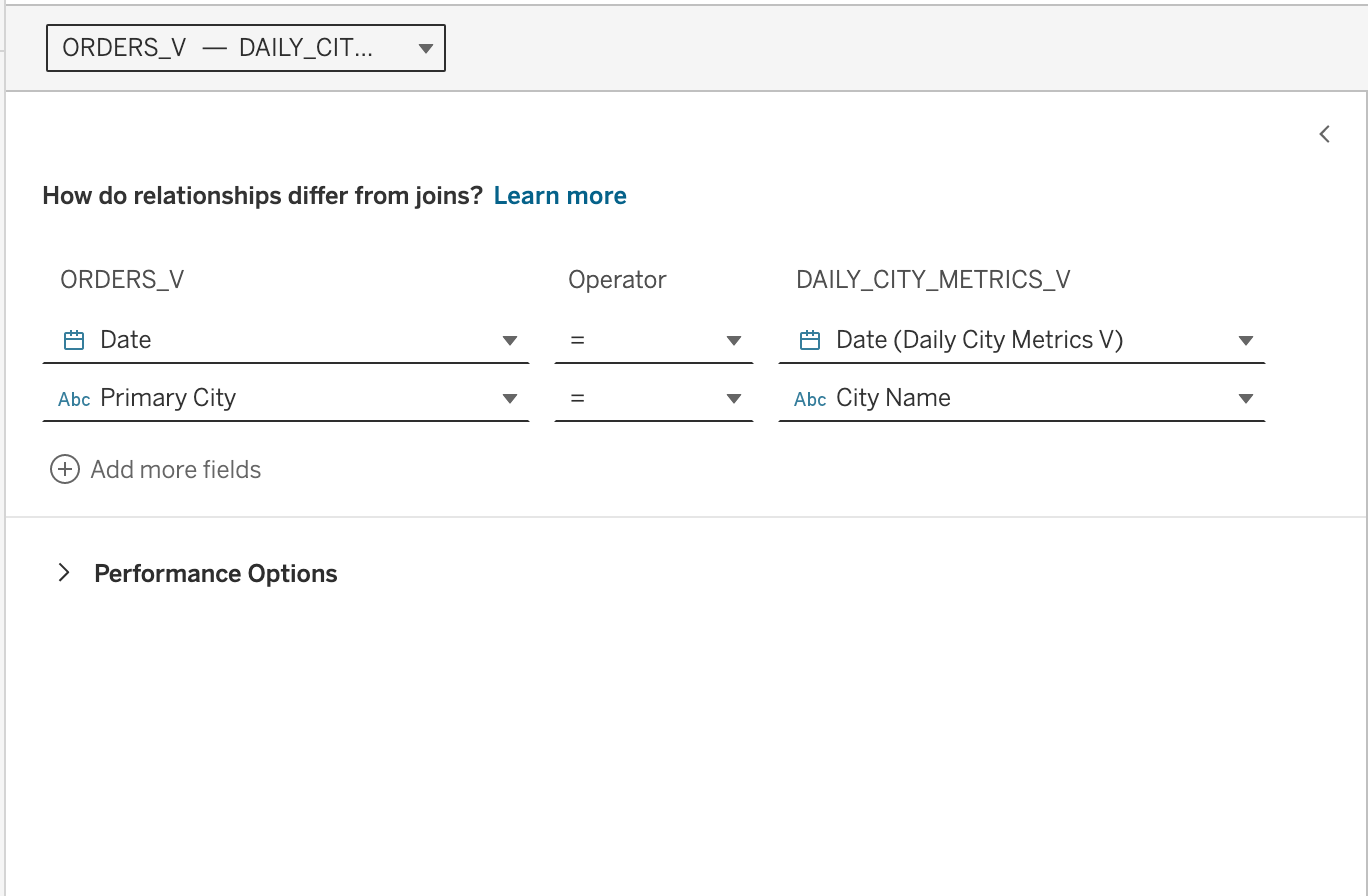Viewport: 1368px width, 896px height.
Task: Click the 'How do relationships differ from joins?' text
Action: point(263,196)
